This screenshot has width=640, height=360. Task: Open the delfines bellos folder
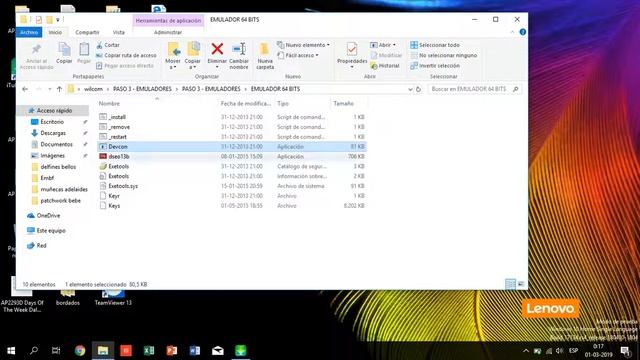[x=58, y=167]
